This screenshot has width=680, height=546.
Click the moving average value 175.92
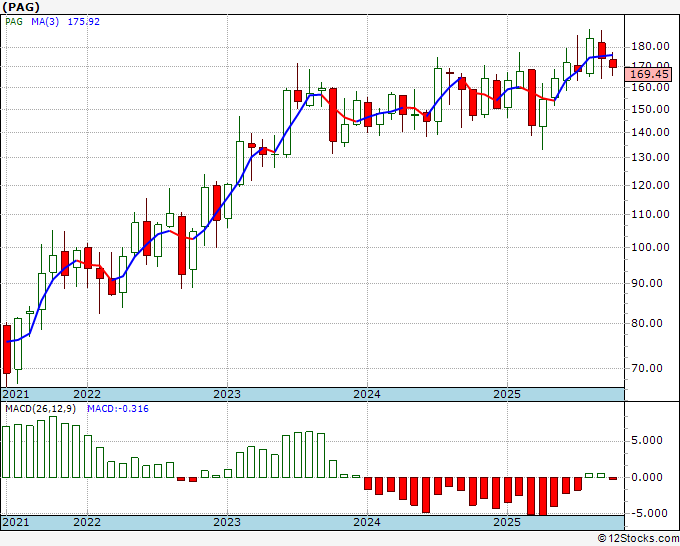[84, 22]
